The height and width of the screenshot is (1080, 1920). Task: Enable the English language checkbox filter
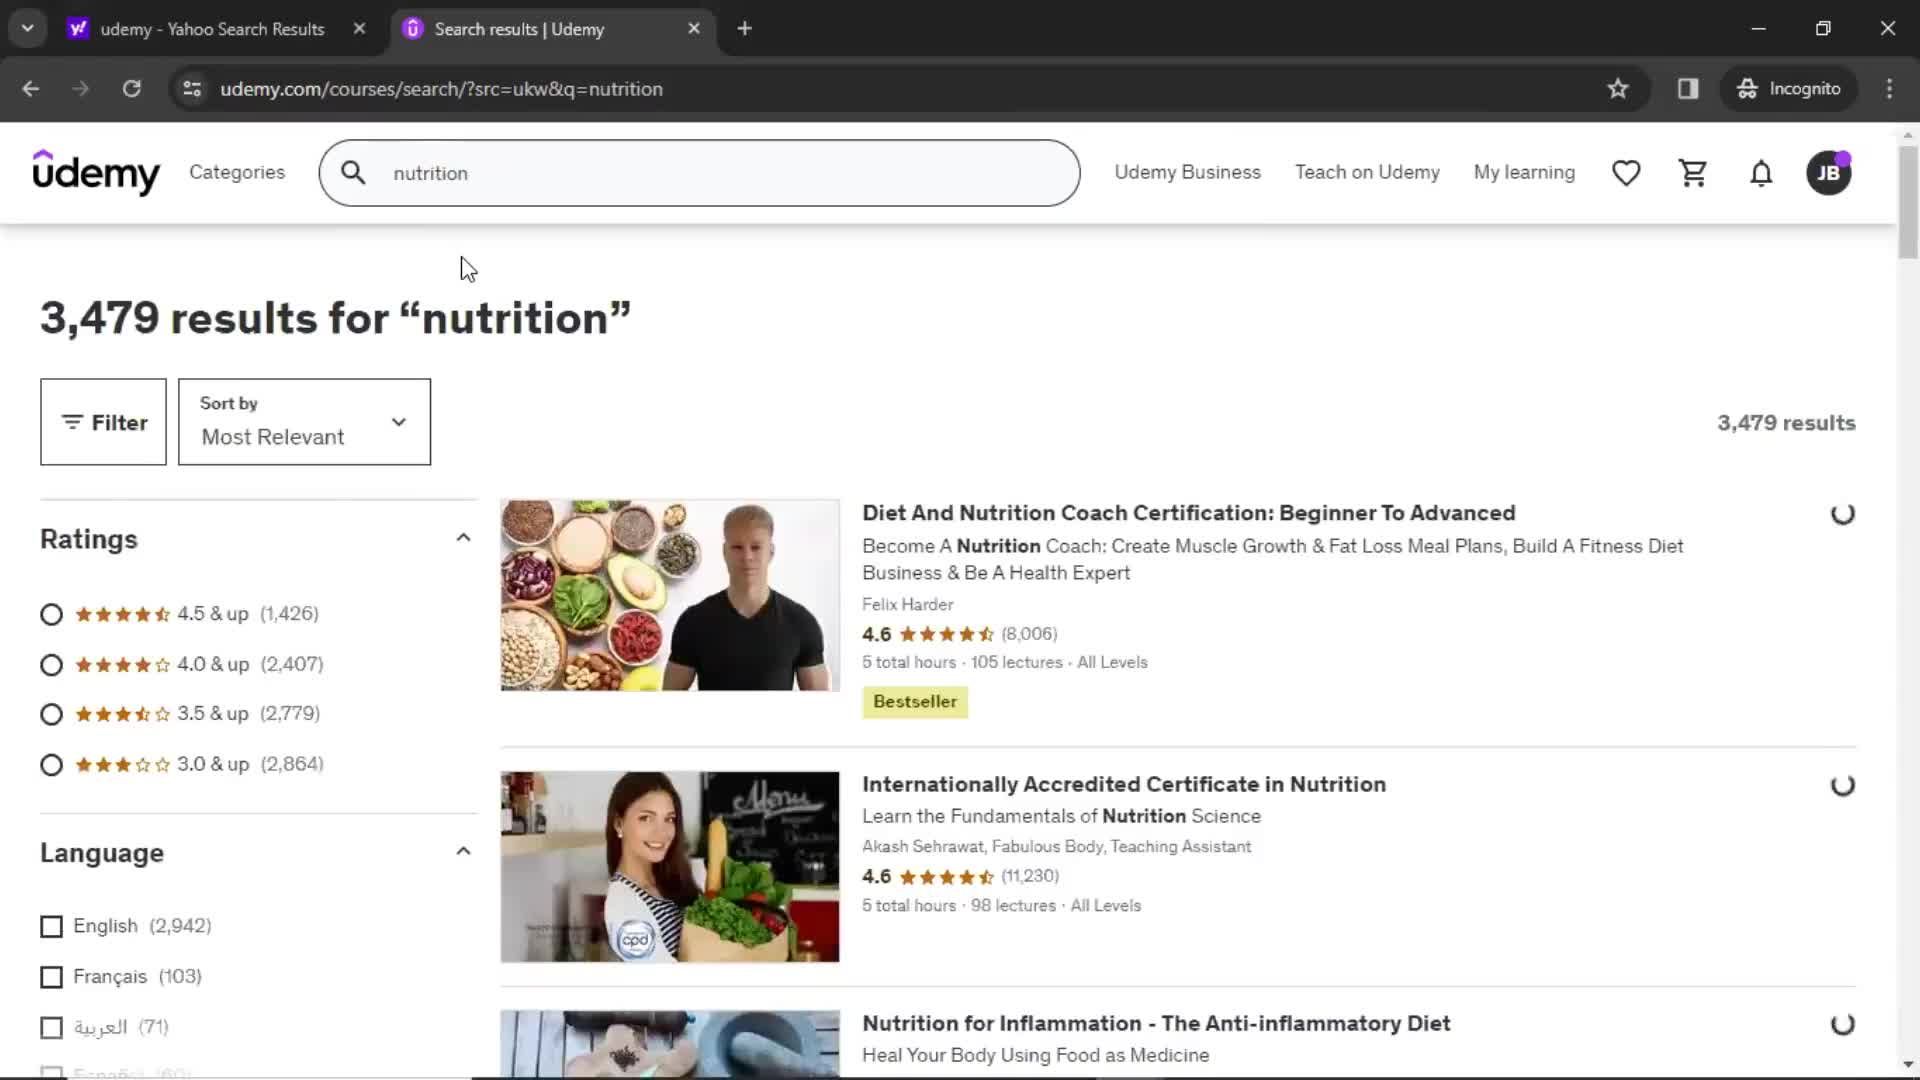pos(51,924)
